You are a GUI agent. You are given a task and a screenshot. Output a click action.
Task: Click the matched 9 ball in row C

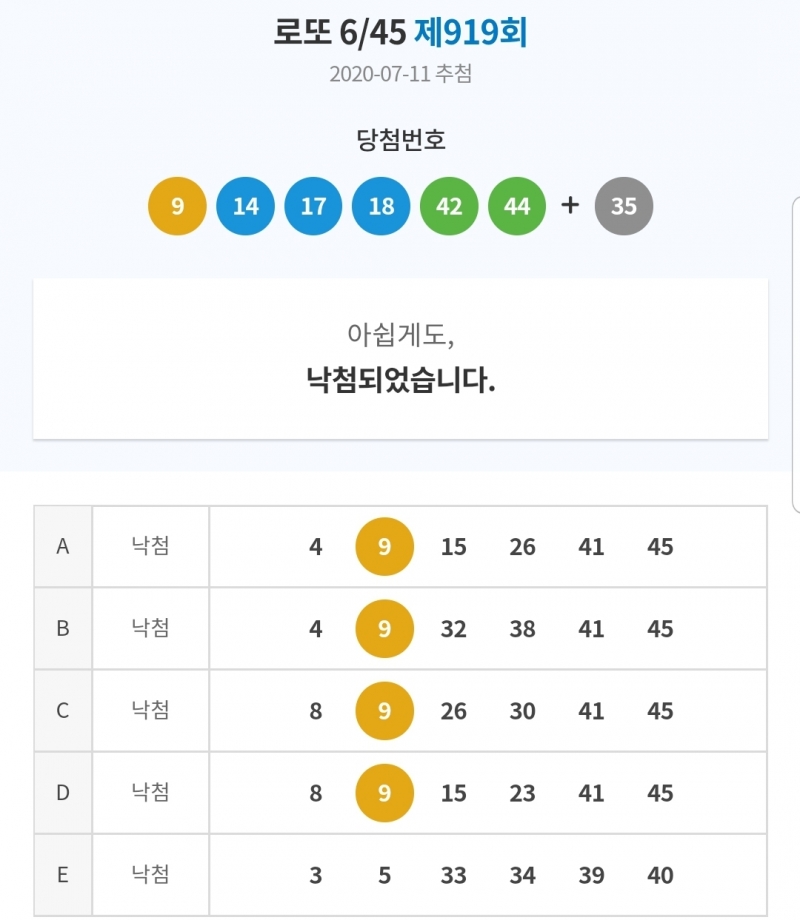385,711
